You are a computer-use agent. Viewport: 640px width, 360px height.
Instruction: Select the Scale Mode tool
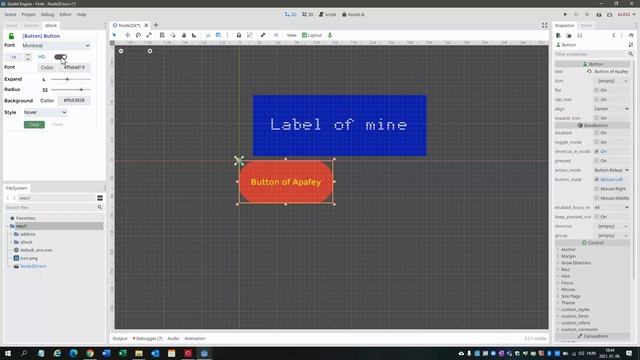(x=149, y=35)
